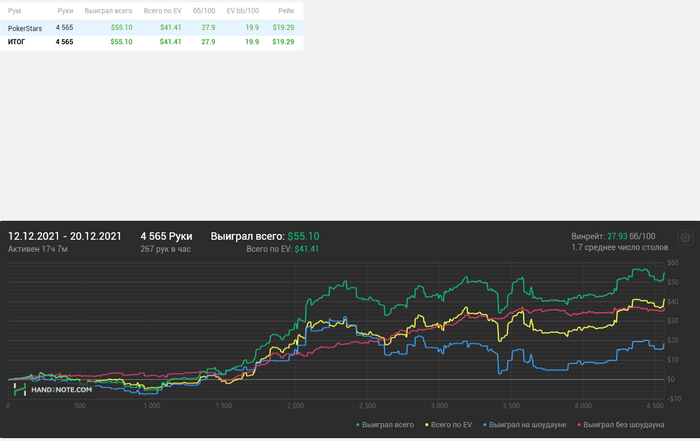Image resolution: width=700 pixels, height=441 pixels.
Task: Toggle the green 'Выиграл всего' legend entry
Action: pyautogui.click(x=385, y=425)
